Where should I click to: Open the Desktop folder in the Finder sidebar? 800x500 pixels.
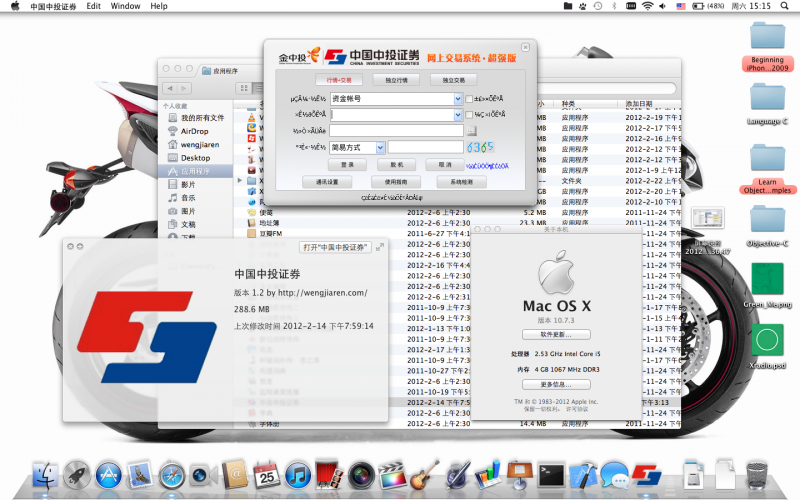(x=195, y=158)
